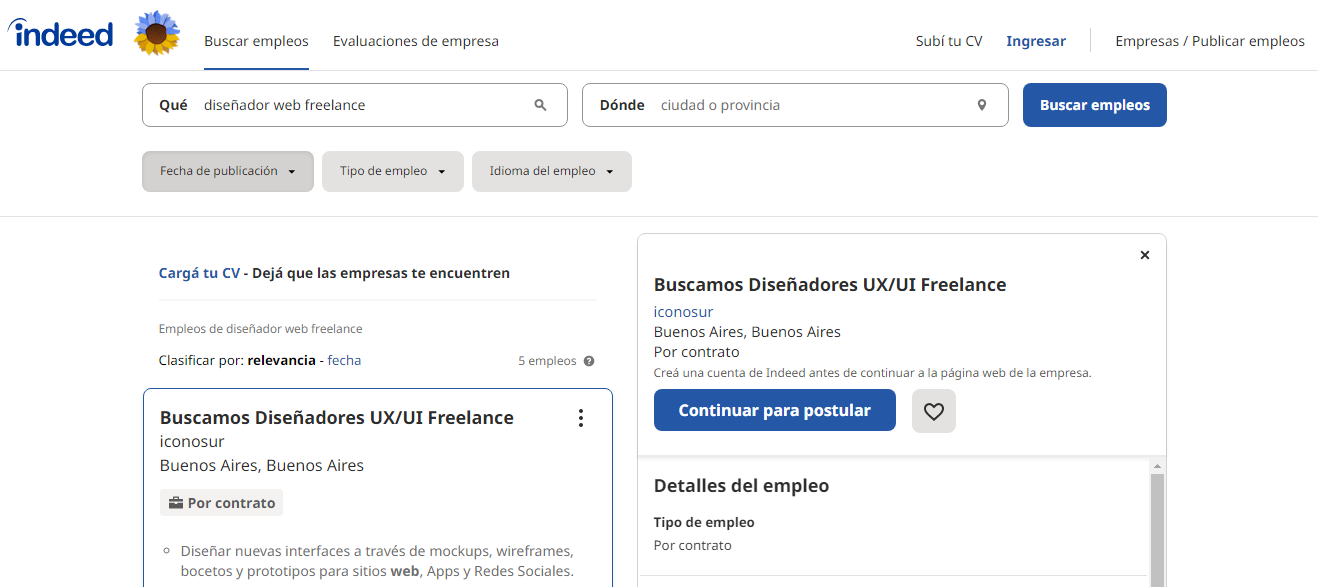Click the Indeed logo
Viewport: 1318px width, 587px height.
pyautogui.click(x=60, y=32)
